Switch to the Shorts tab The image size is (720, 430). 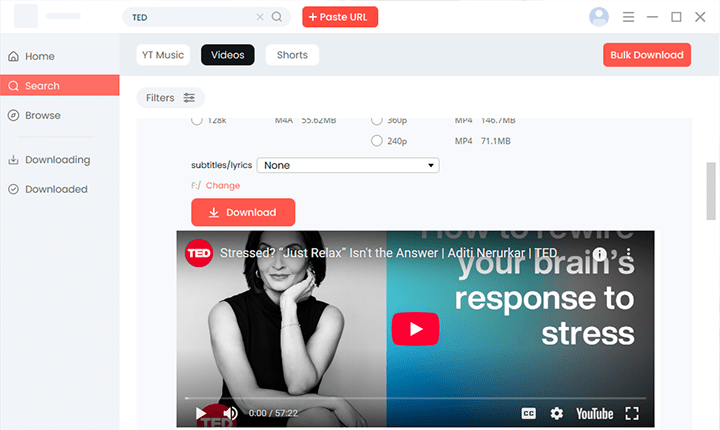click(292, 55)
